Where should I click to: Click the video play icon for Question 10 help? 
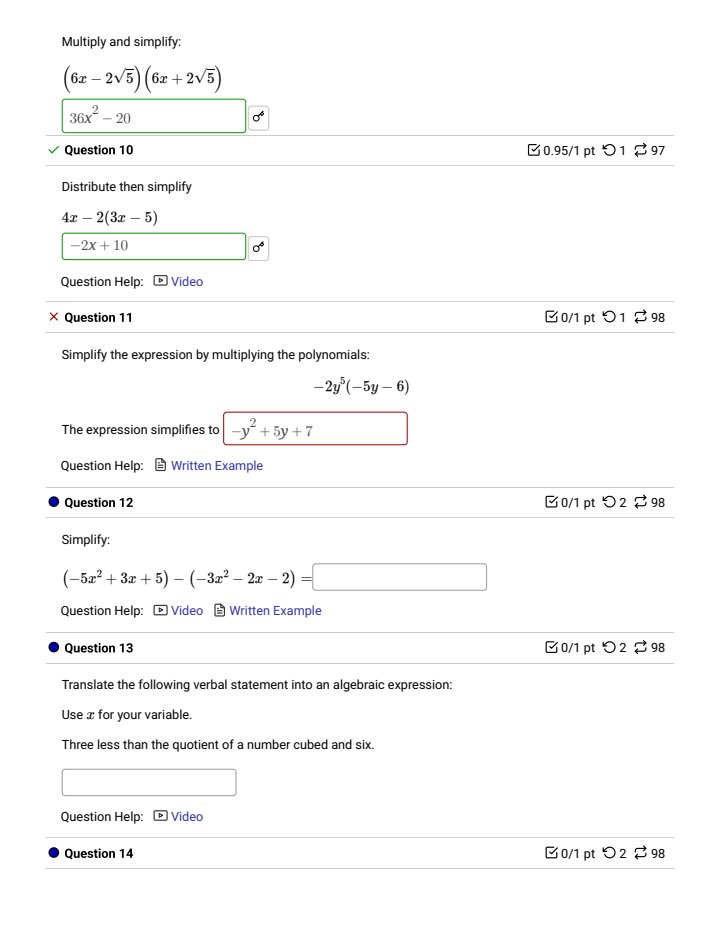tap(161, 281)
